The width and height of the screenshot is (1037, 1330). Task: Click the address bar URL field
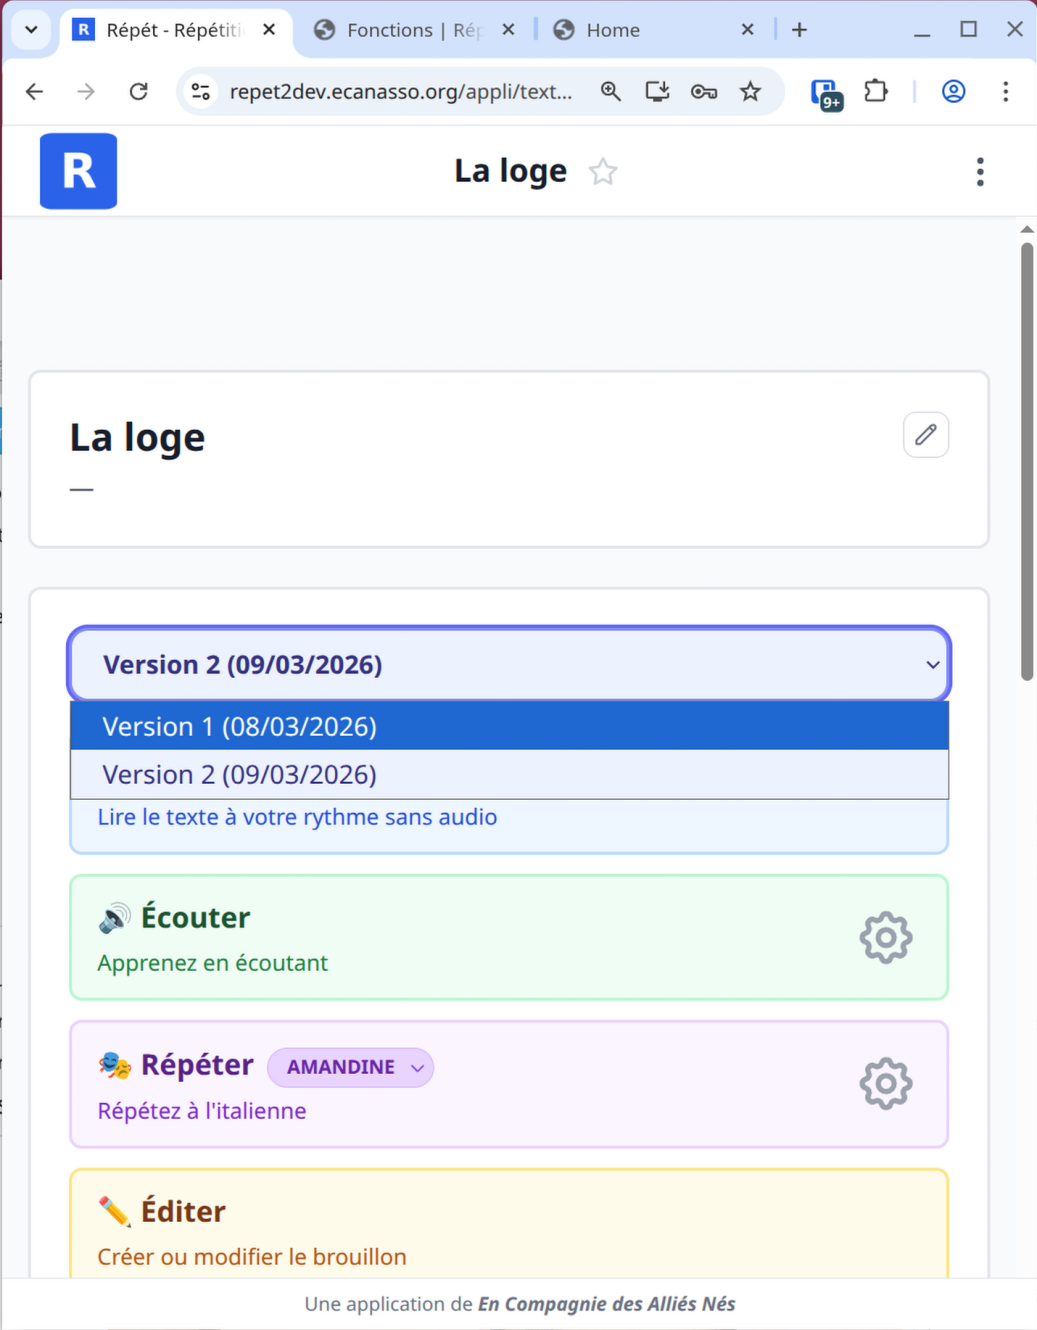[x=400, y=92]
